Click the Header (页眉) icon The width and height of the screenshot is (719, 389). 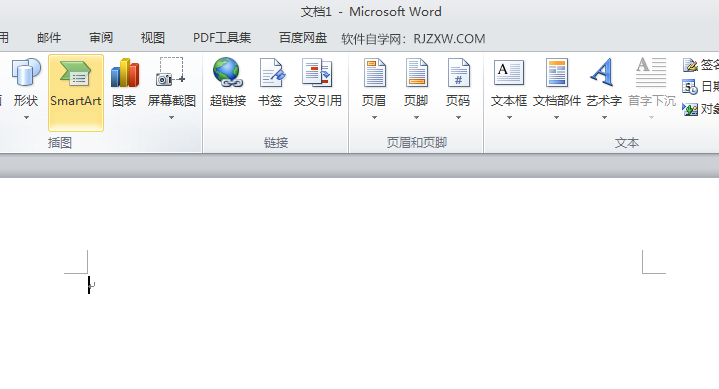(374, 72)
